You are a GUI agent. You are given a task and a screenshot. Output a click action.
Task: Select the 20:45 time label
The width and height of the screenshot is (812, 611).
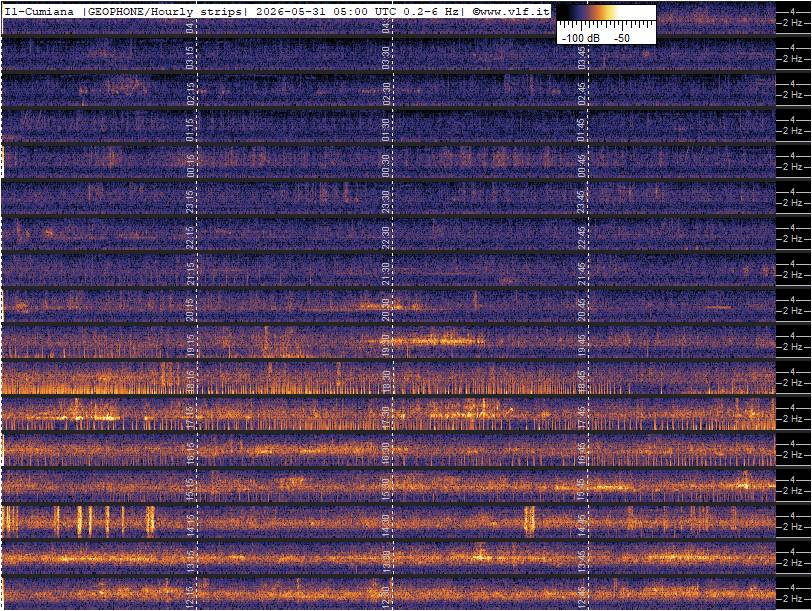pos(582,310)
